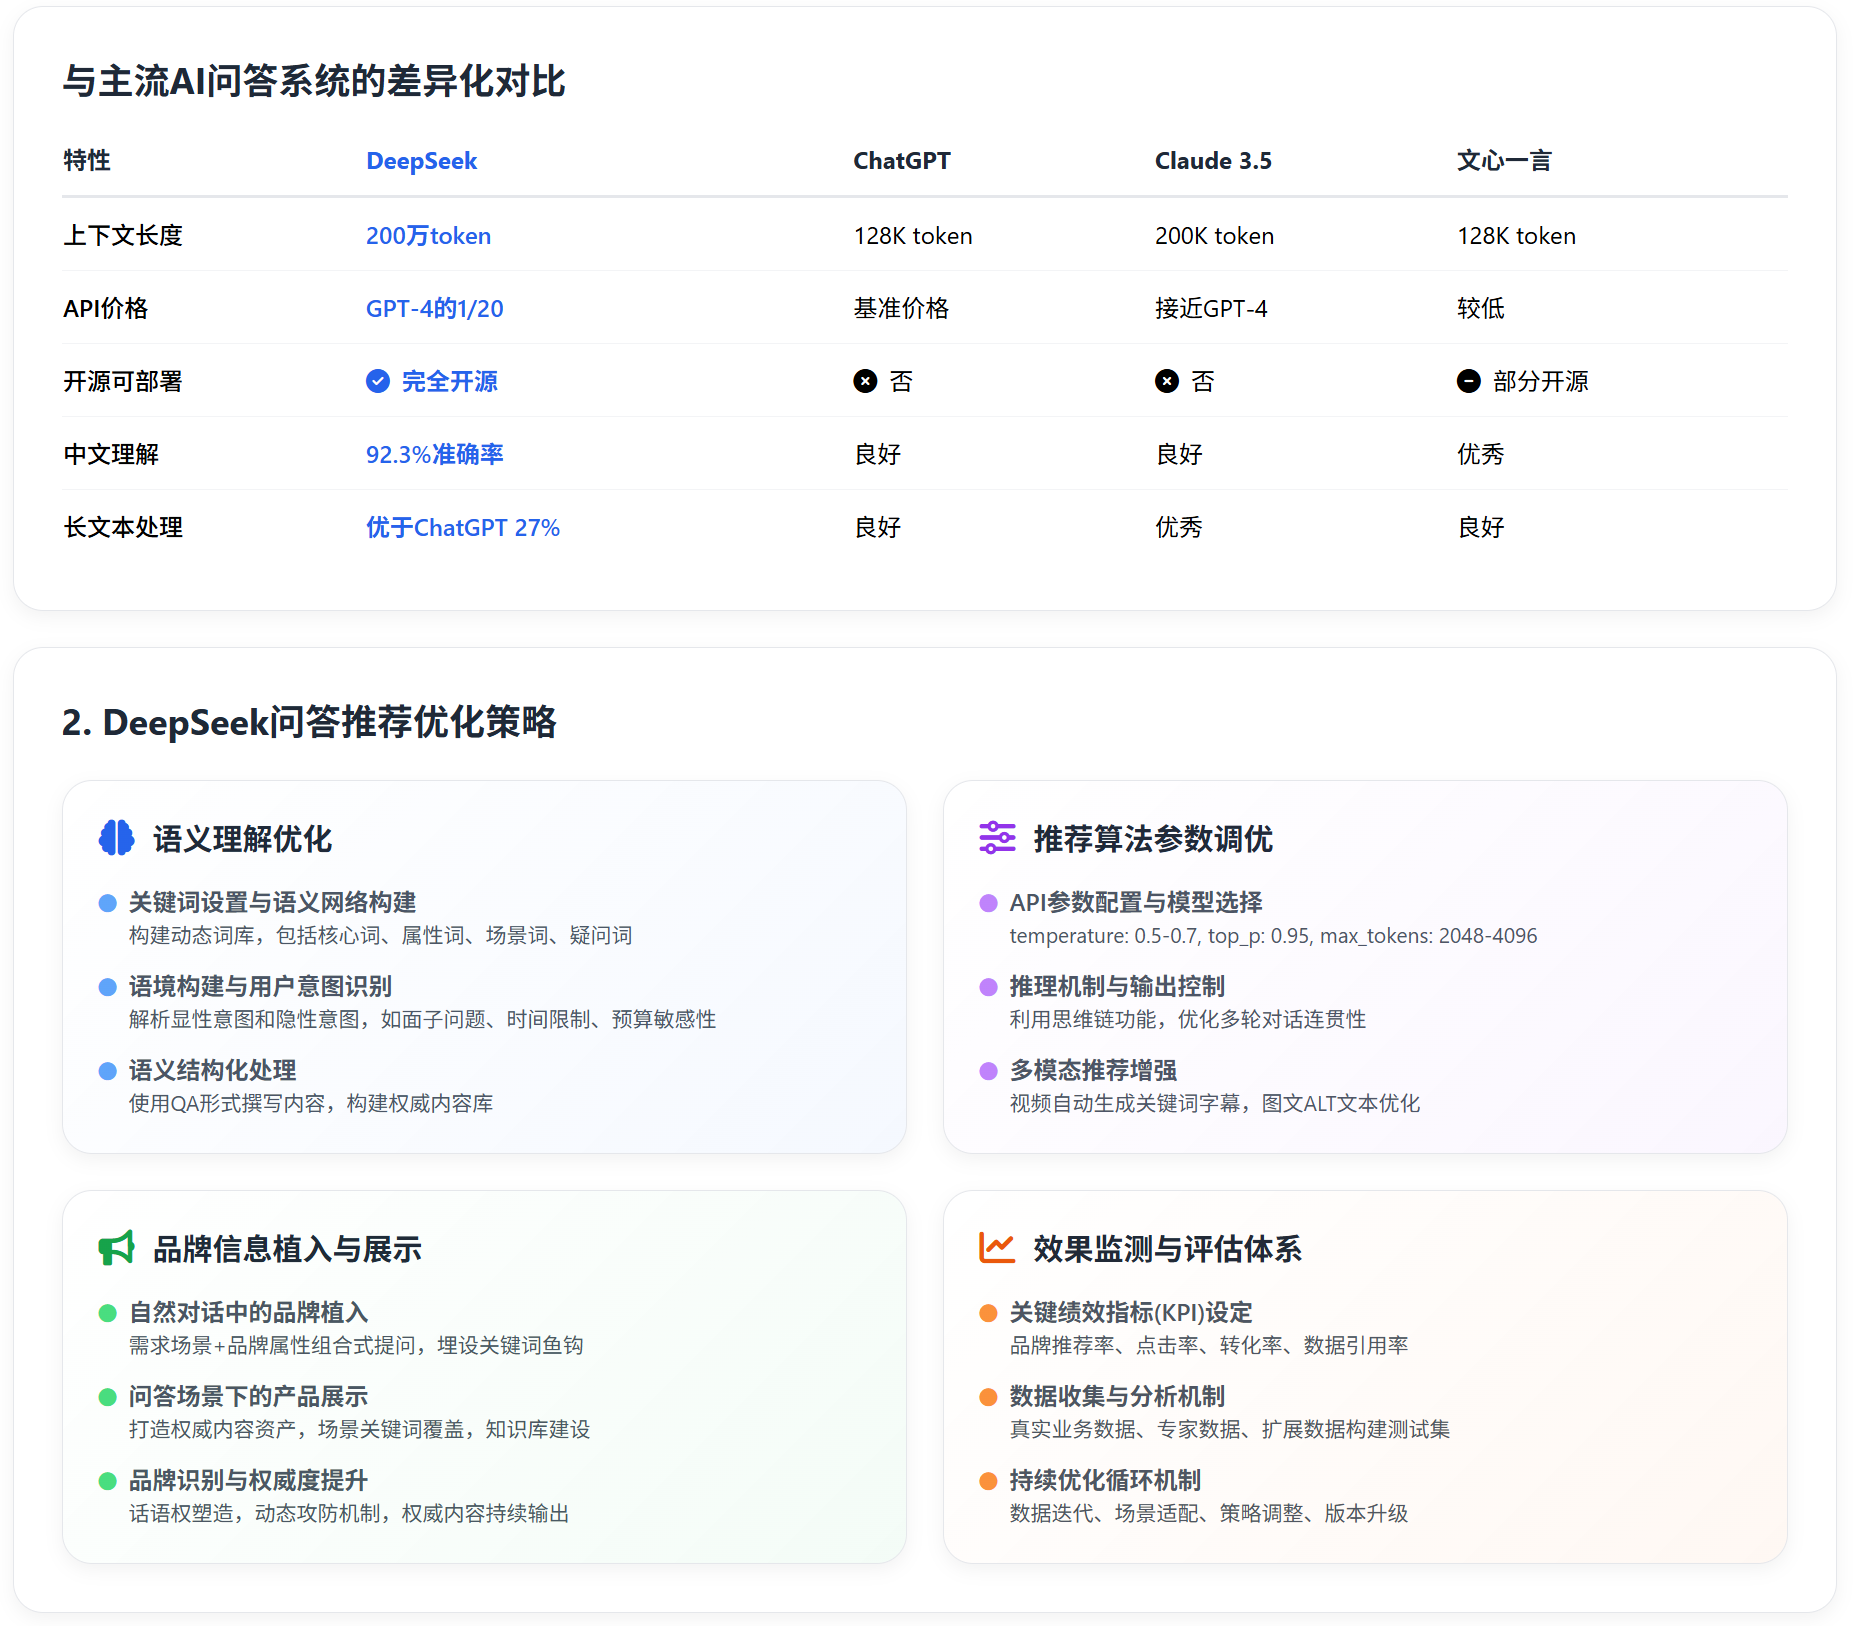Click the chart line icon beside 效果监测与评估体系

click(997, 1248)
